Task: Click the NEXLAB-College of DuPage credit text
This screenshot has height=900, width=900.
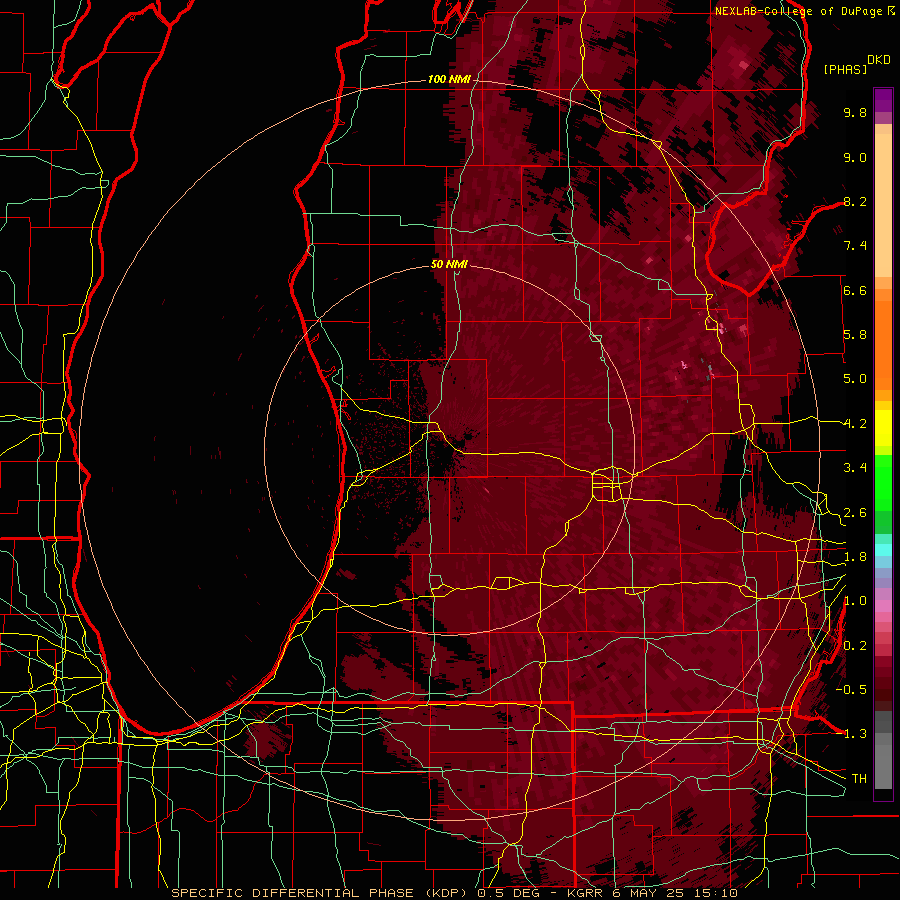Action: coord(800,11)
